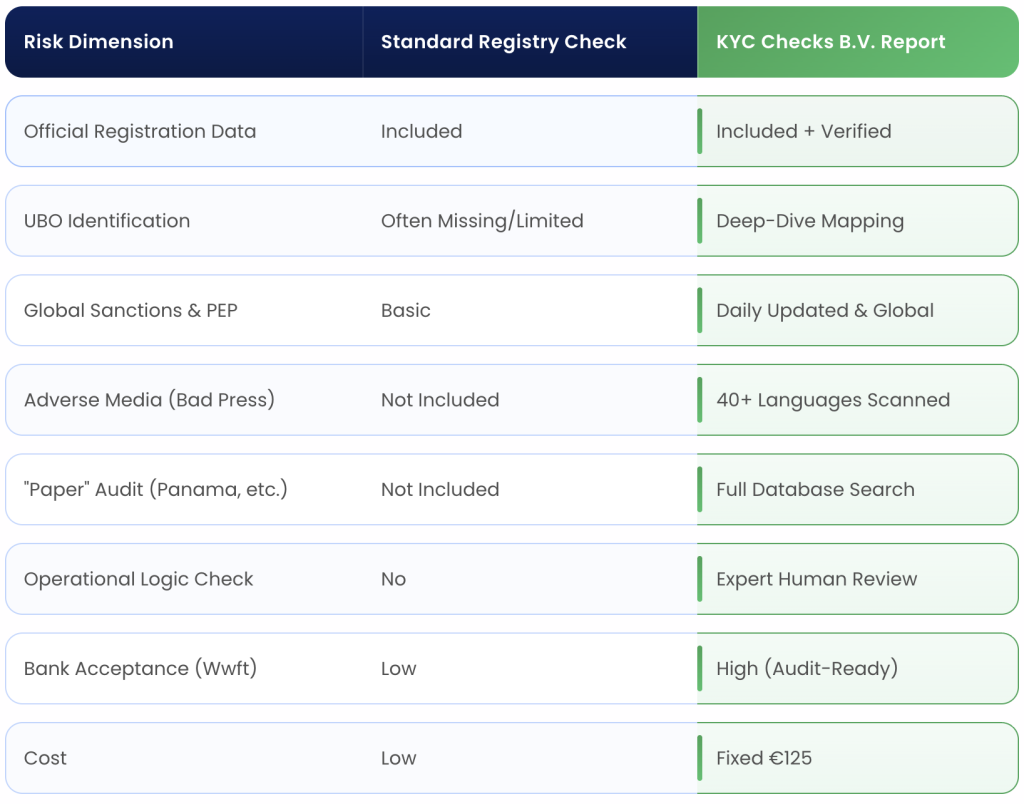Select the 'High (Audit-Ready)' cell
This screenshot has height=804, width=1024.
(807, 668)
